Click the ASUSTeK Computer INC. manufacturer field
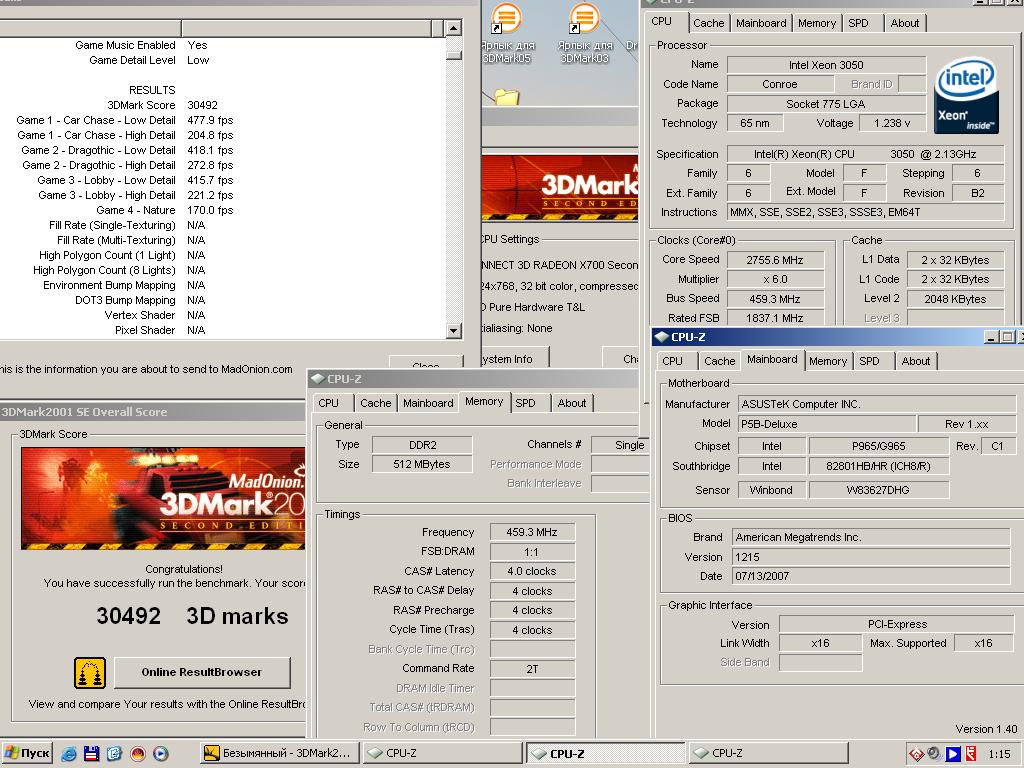1024x768 pixels. point(876,404)
